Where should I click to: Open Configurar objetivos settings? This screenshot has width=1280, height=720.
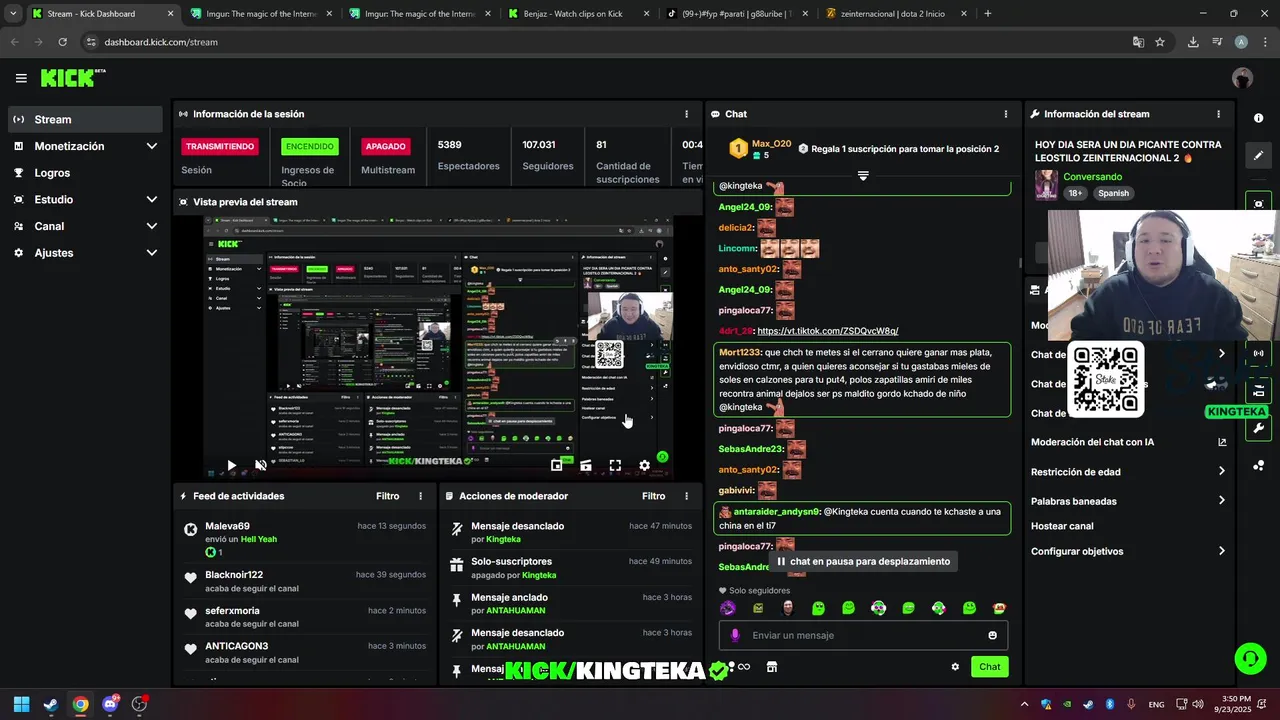[1128, 551]
